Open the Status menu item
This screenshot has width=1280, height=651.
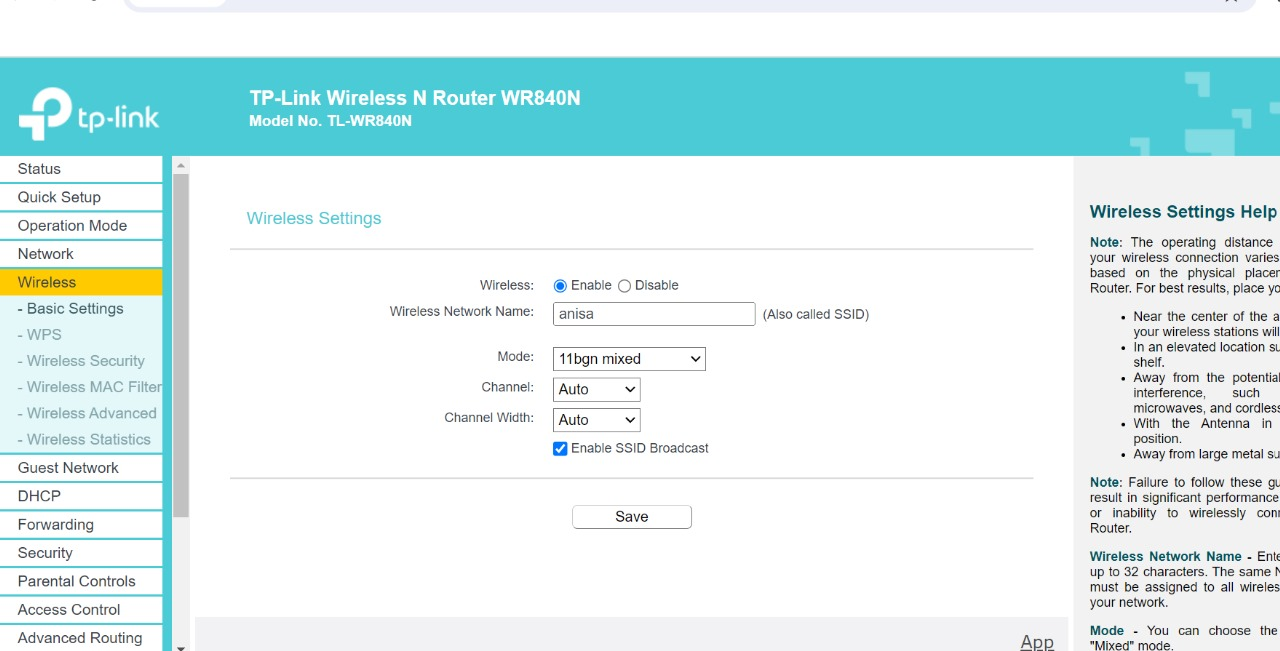(81, 169)
